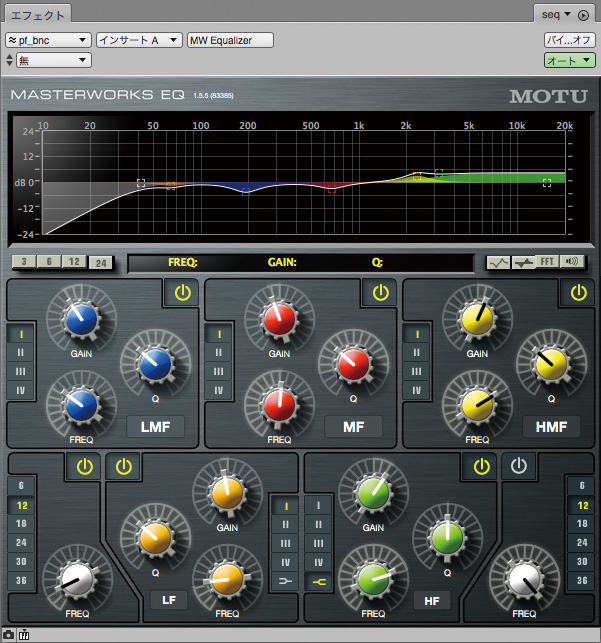Toggle HF band power button
Screen dimensions: 601x643
point(481,467)
